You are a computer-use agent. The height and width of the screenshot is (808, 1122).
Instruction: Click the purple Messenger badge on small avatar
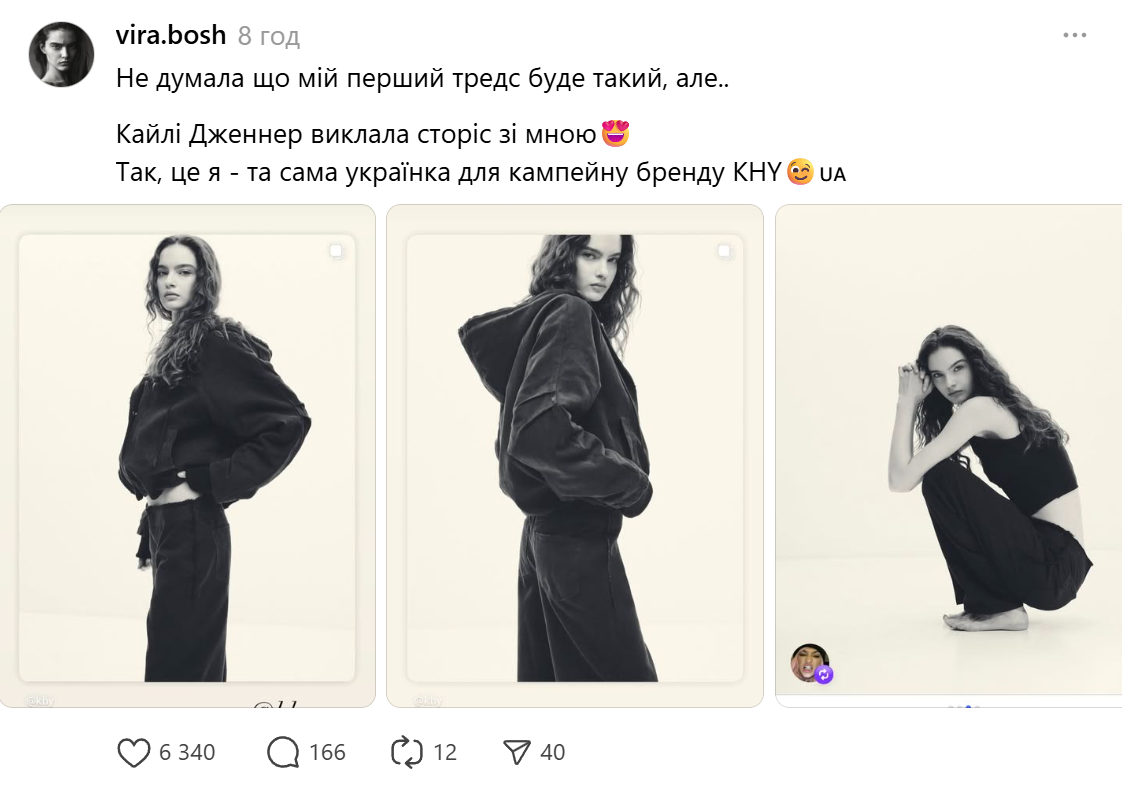[824, 675]
